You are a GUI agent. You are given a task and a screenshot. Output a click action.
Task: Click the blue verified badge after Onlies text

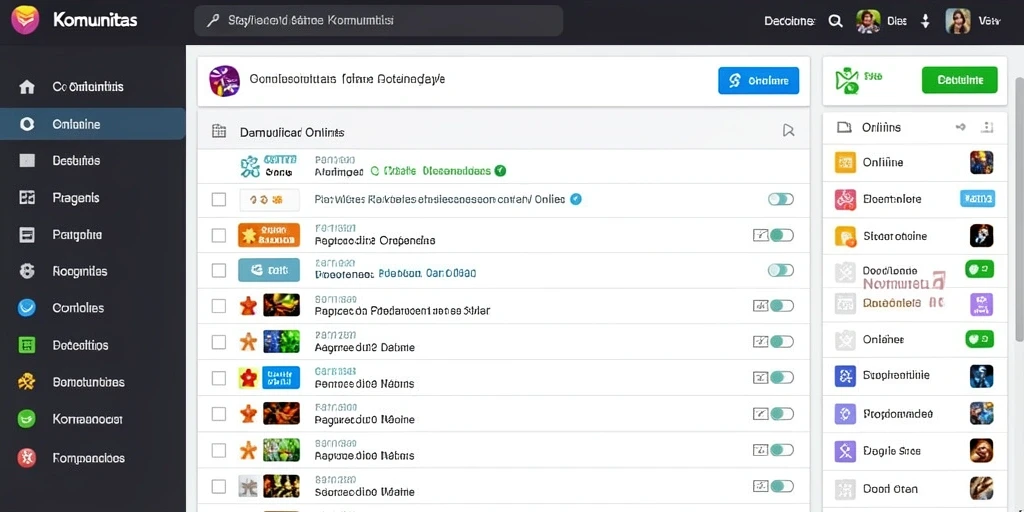[575, 199]
